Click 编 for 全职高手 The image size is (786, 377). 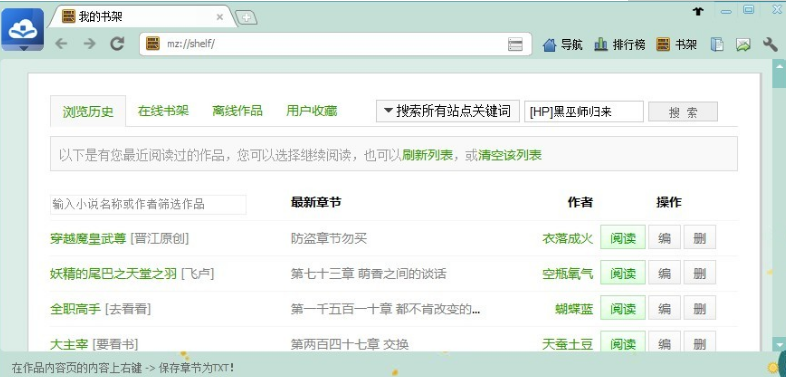(664, 307)
